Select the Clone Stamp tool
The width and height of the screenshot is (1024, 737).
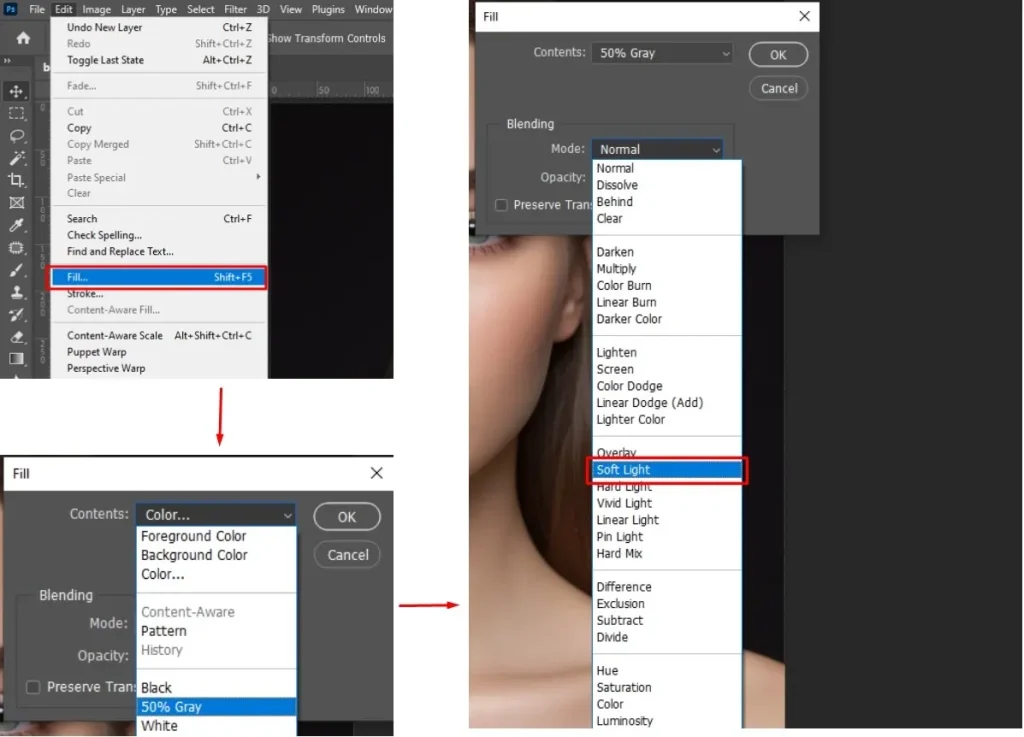[x=16, y=292]
